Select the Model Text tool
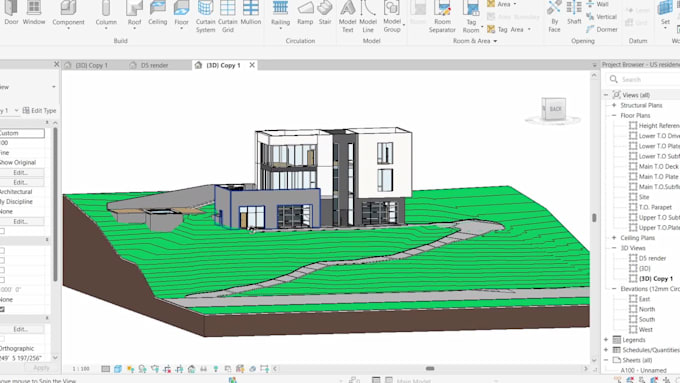Viewport: 680px width, 383px height. coord(347,16)
